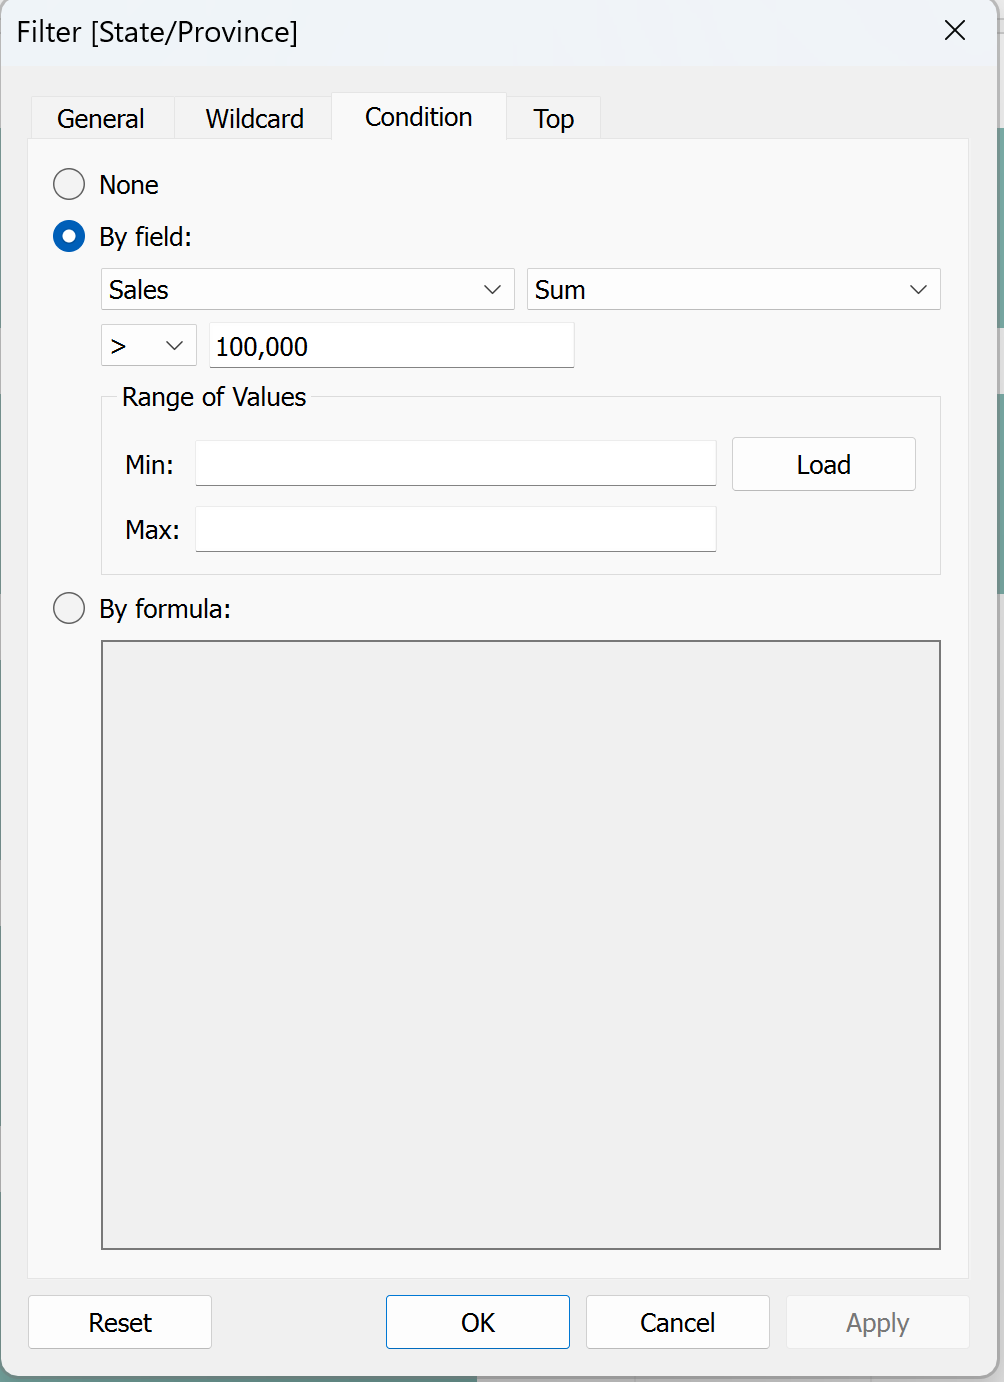1004x1382 pixels.
Task: Open the Sales field dropdown
Action: click(x=308, y=289)
